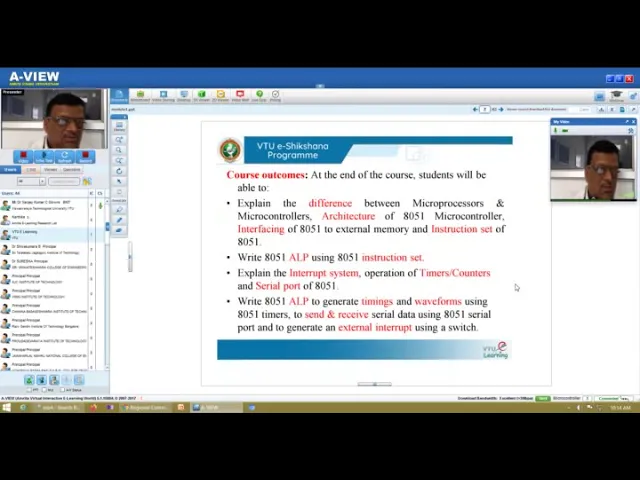Select the annotation eraser tool
The height and width of the screenshot is (480, 640).
[x=119, y=230]
